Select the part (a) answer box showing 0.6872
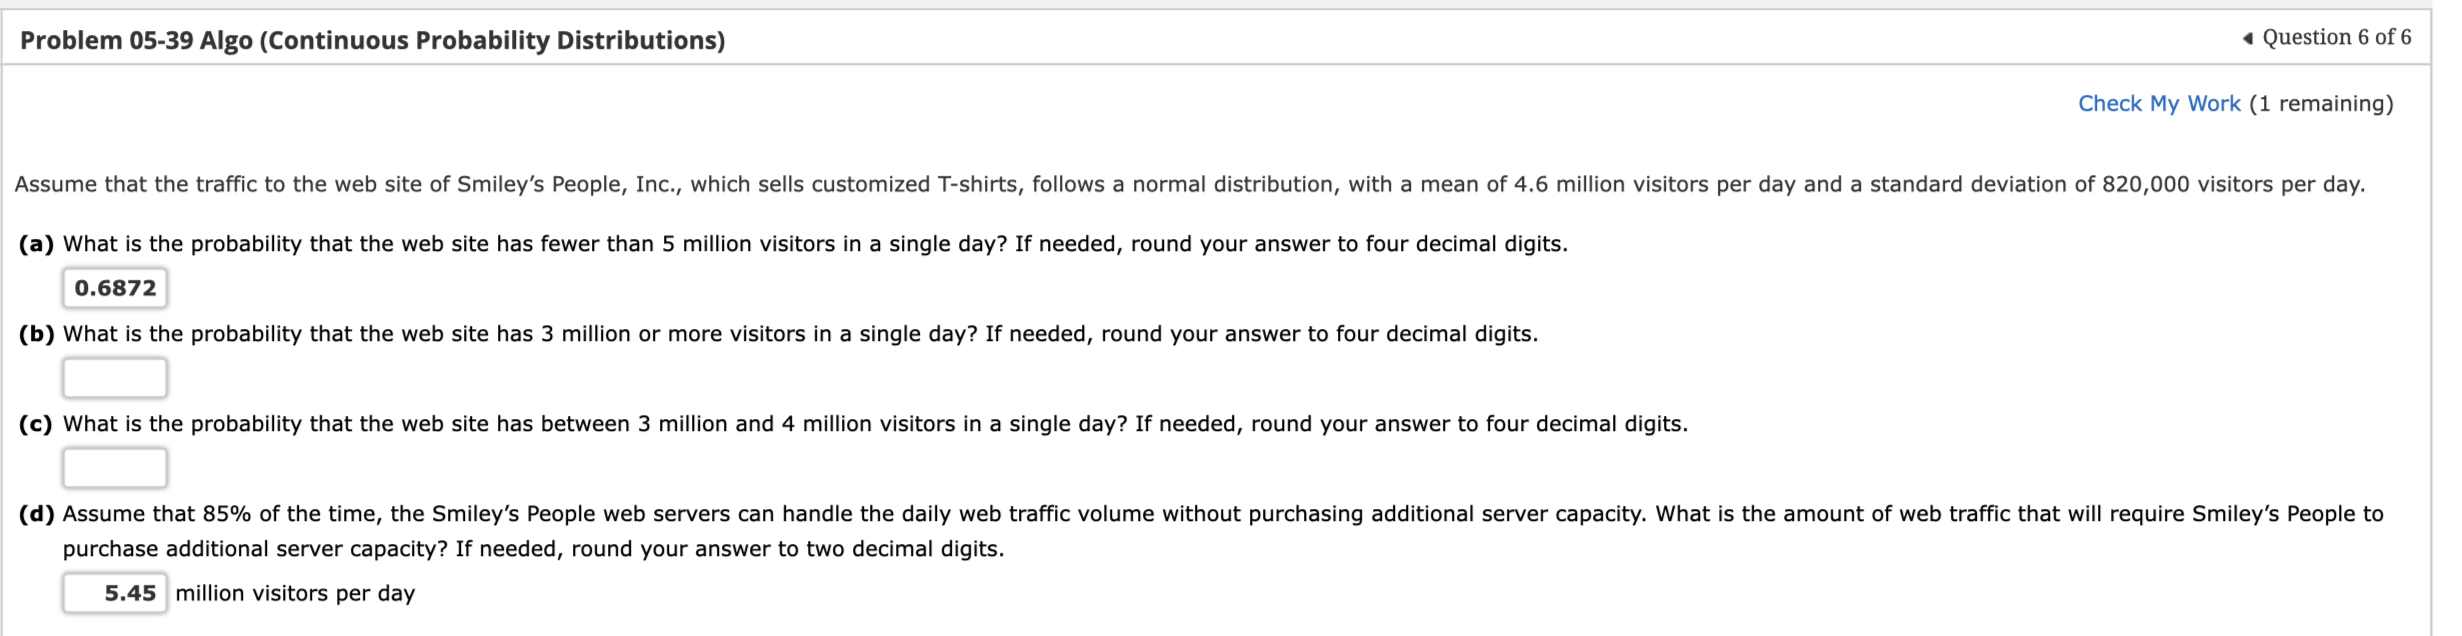This screenshot has height=636, width=2462. pos(116,286)
